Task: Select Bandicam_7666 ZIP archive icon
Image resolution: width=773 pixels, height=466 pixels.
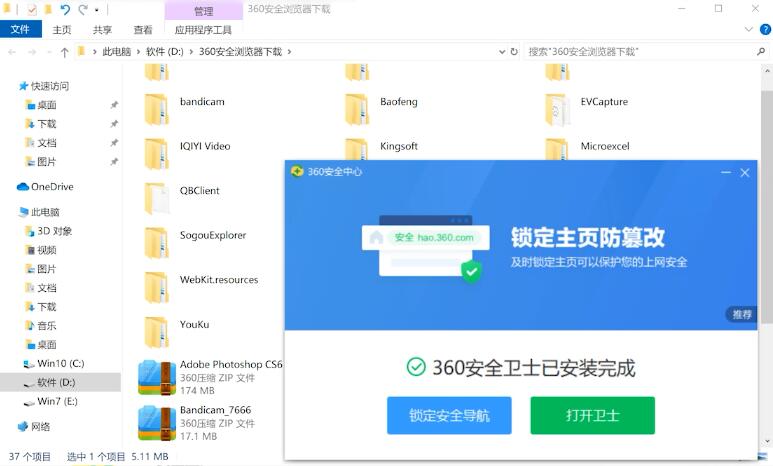Action: [157, 423]
